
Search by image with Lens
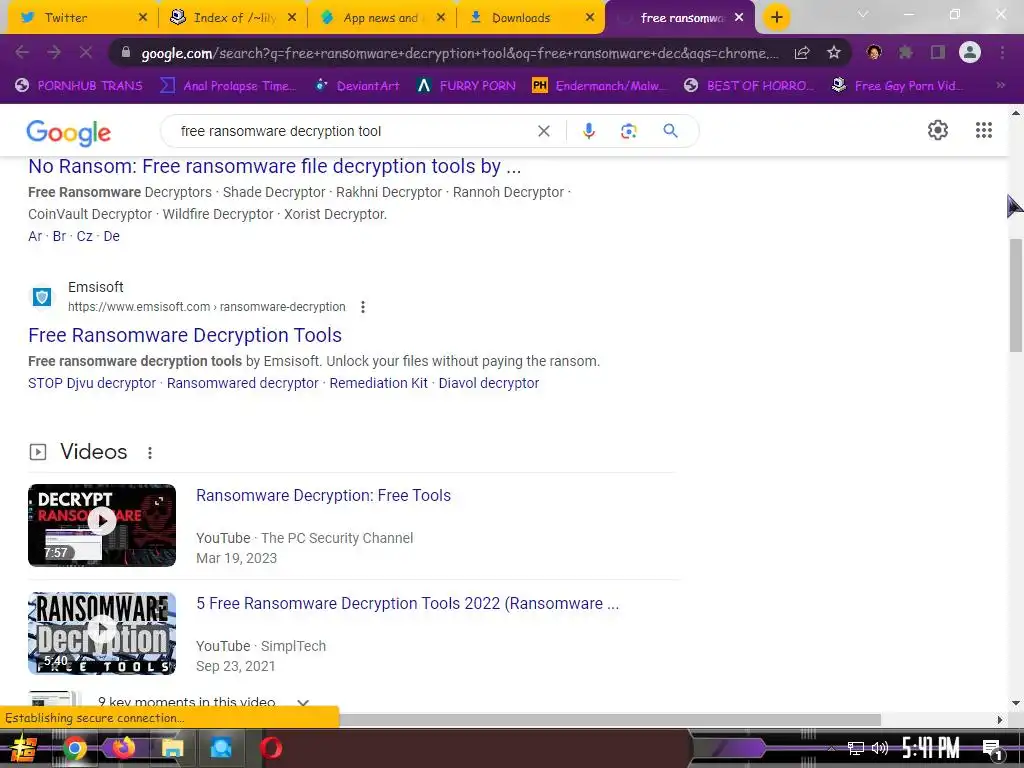point(628,131)
